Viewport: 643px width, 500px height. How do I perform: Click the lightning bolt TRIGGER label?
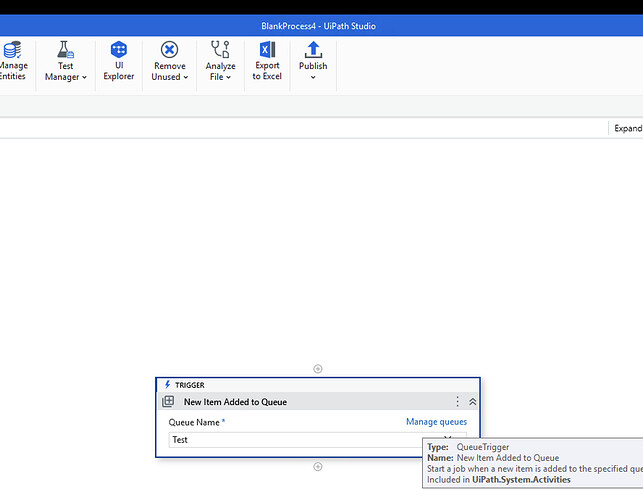[x=184, y=385]
